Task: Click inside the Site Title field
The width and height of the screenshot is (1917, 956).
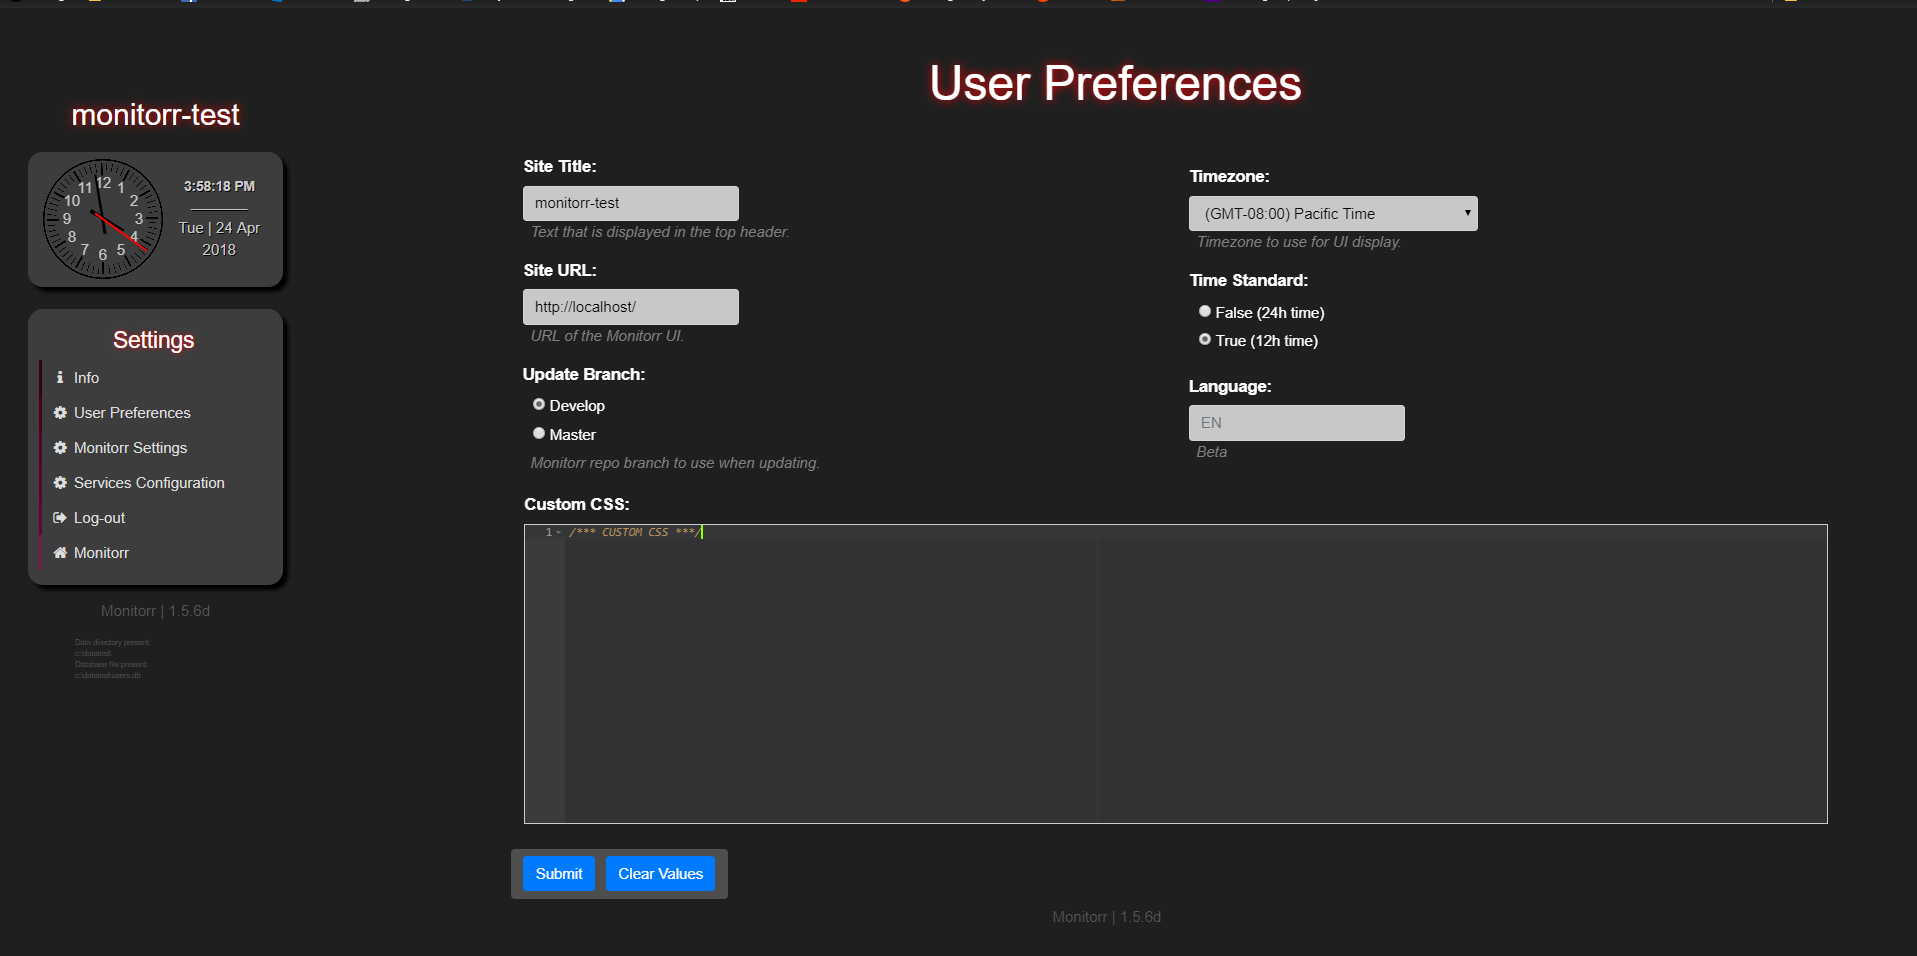Action: pyautogui.click(x=630, y=202)
